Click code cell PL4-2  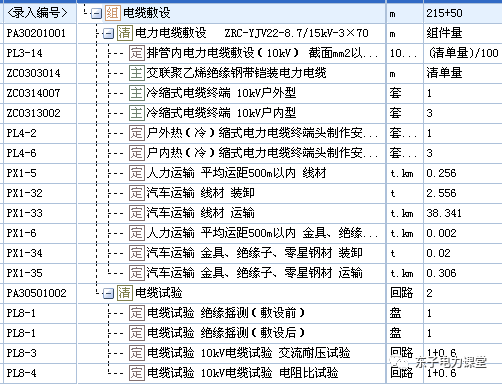click(x=40, y=133)
